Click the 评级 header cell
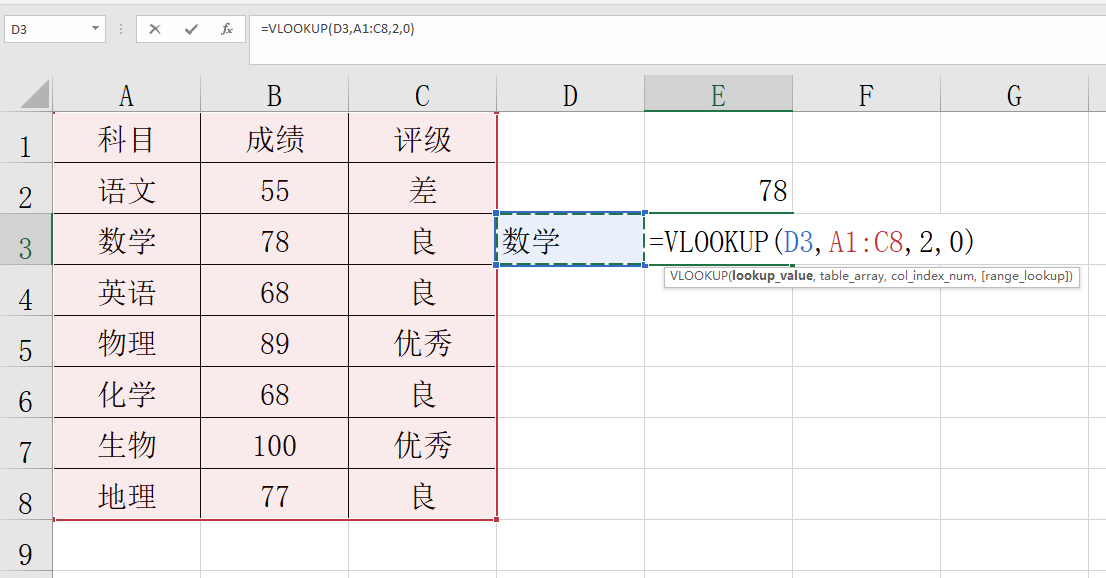Viewport: 1106px width, 578px height. (x=423, y=138)
